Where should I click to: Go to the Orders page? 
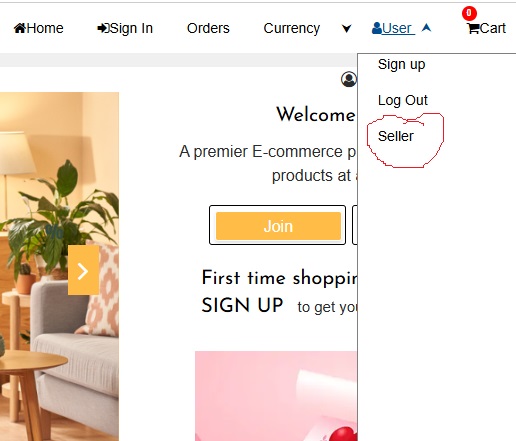pos(208,28)
